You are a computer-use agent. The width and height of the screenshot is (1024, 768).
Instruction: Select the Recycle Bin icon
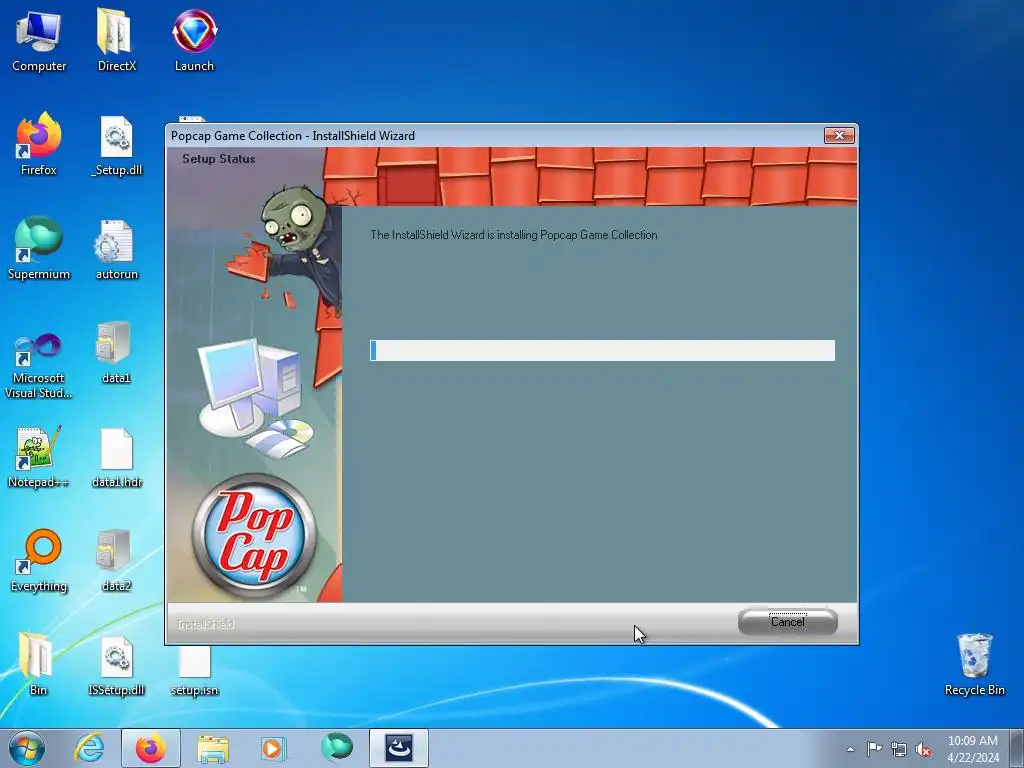[x=974, y=665]
